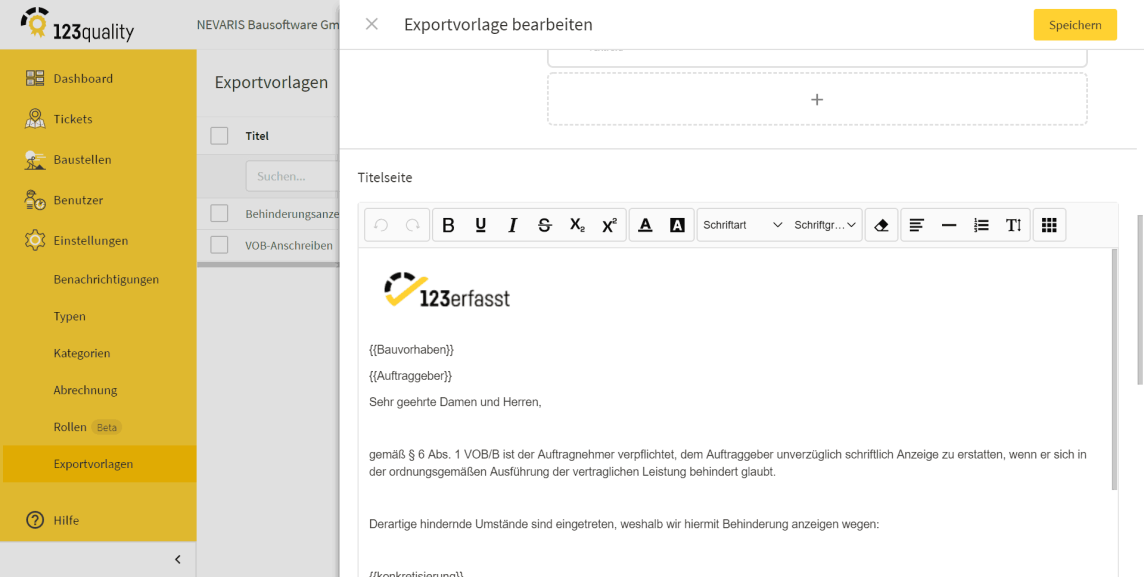Apply underline formatting
Image resolution: width=1144 pixels, height=577 pixels.
[x=481, y=225]
